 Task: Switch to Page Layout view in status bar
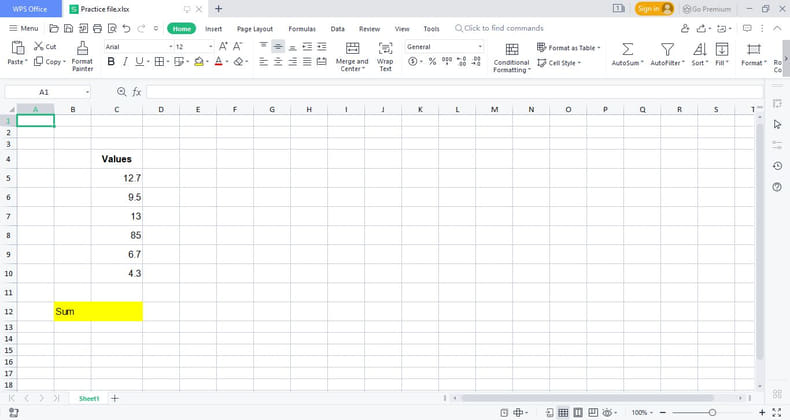point(578,412)
